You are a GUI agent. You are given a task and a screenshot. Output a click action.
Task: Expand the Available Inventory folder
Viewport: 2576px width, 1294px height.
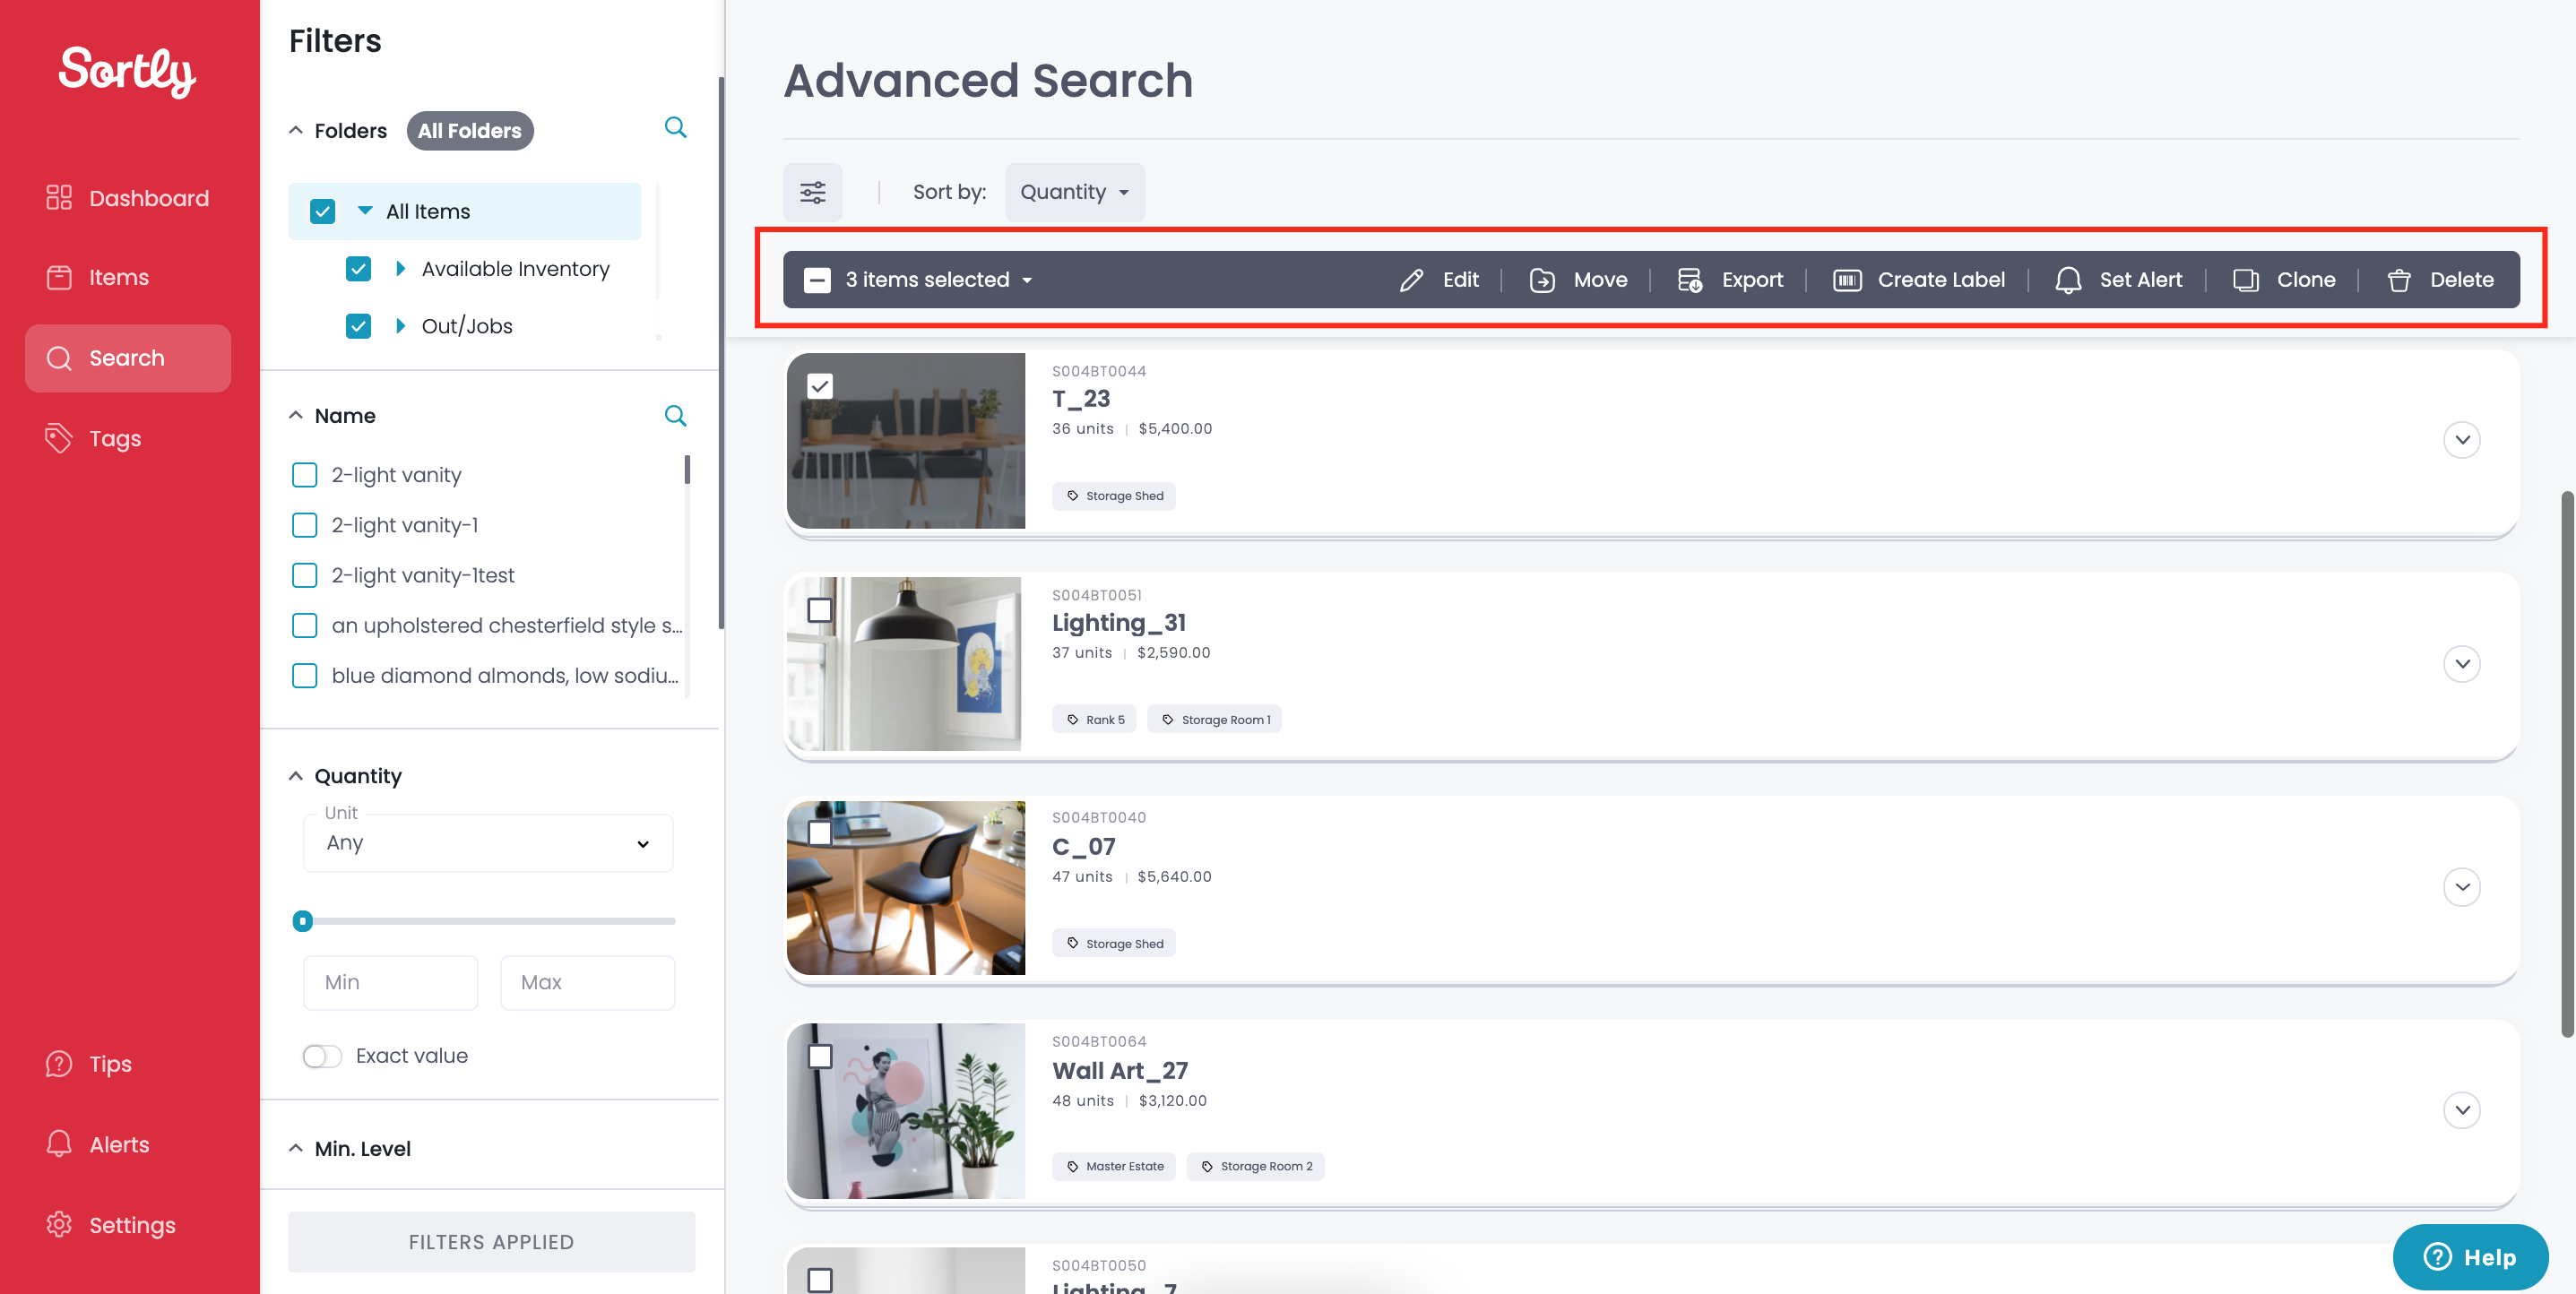tap(400, 269)
